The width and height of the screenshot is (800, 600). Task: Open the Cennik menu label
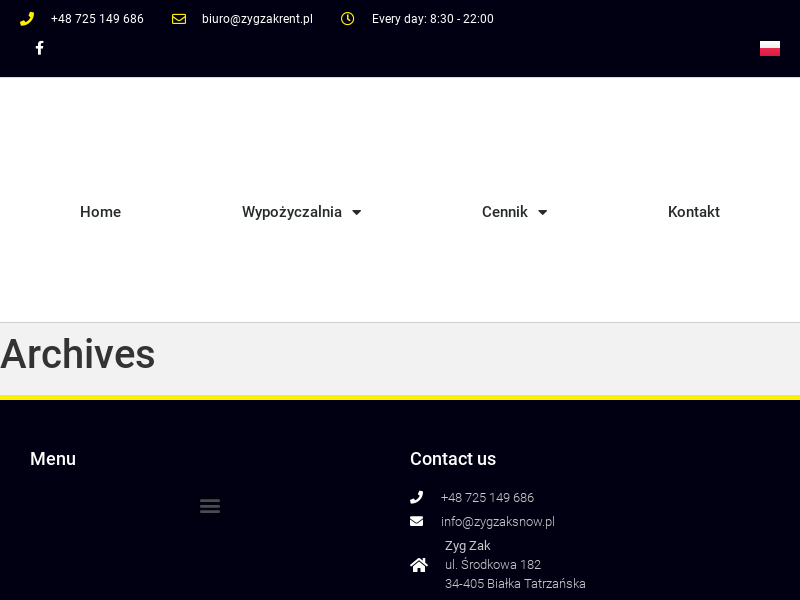pyautogui.click(x=504, y=212)
